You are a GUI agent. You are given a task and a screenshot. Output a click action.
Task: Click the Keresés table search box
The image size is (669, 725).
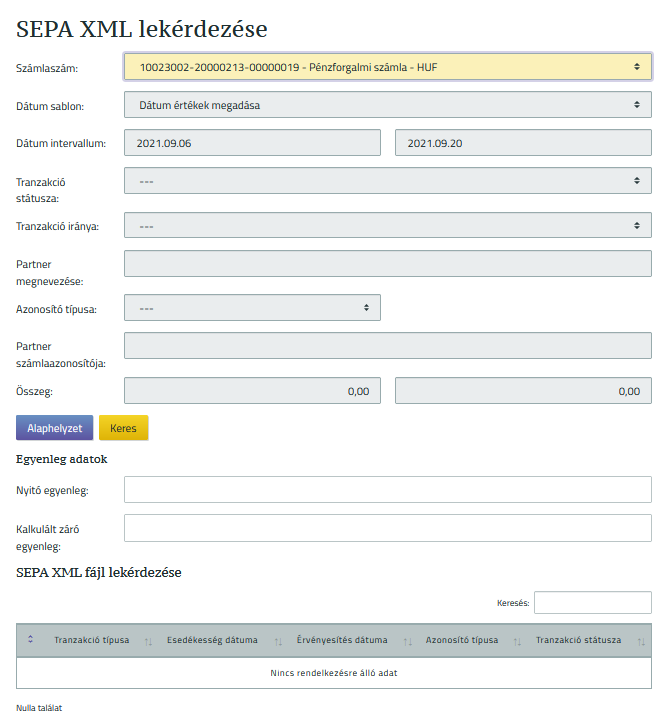coord(592,603)
